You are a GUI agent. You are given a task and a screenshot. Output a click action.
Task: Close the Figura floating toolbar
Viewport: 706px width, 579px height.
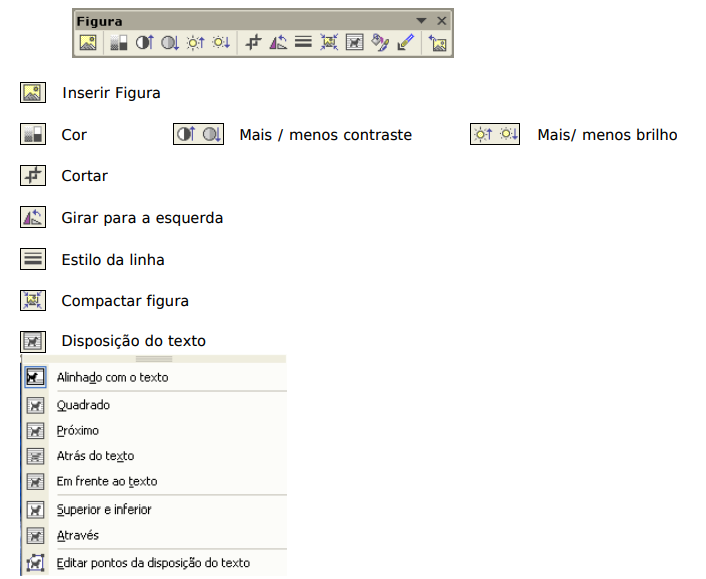[x=441, y=20]
